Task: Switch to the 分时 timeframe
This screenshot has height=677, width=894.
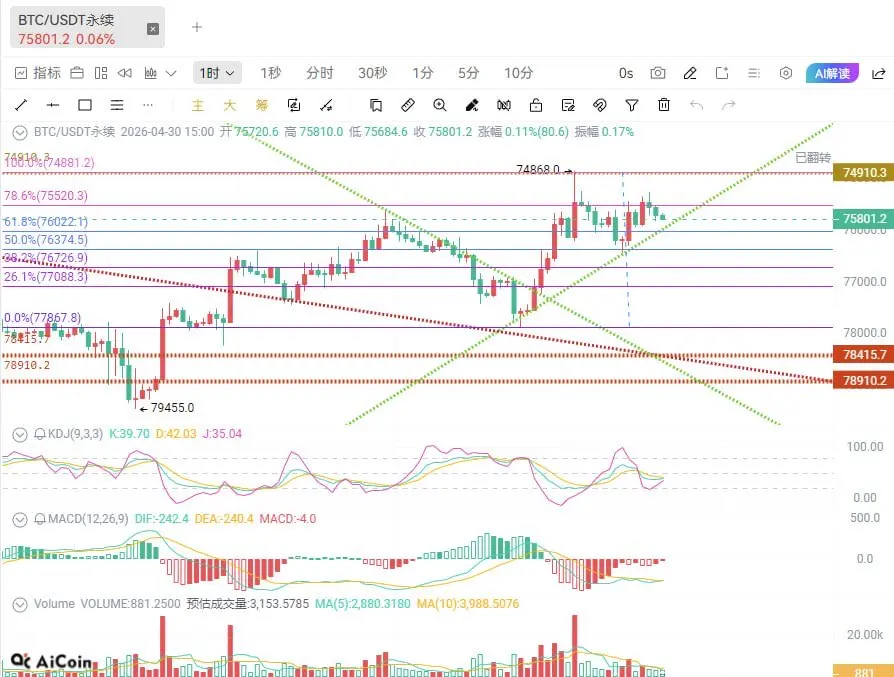Action: tap(319, 73)
